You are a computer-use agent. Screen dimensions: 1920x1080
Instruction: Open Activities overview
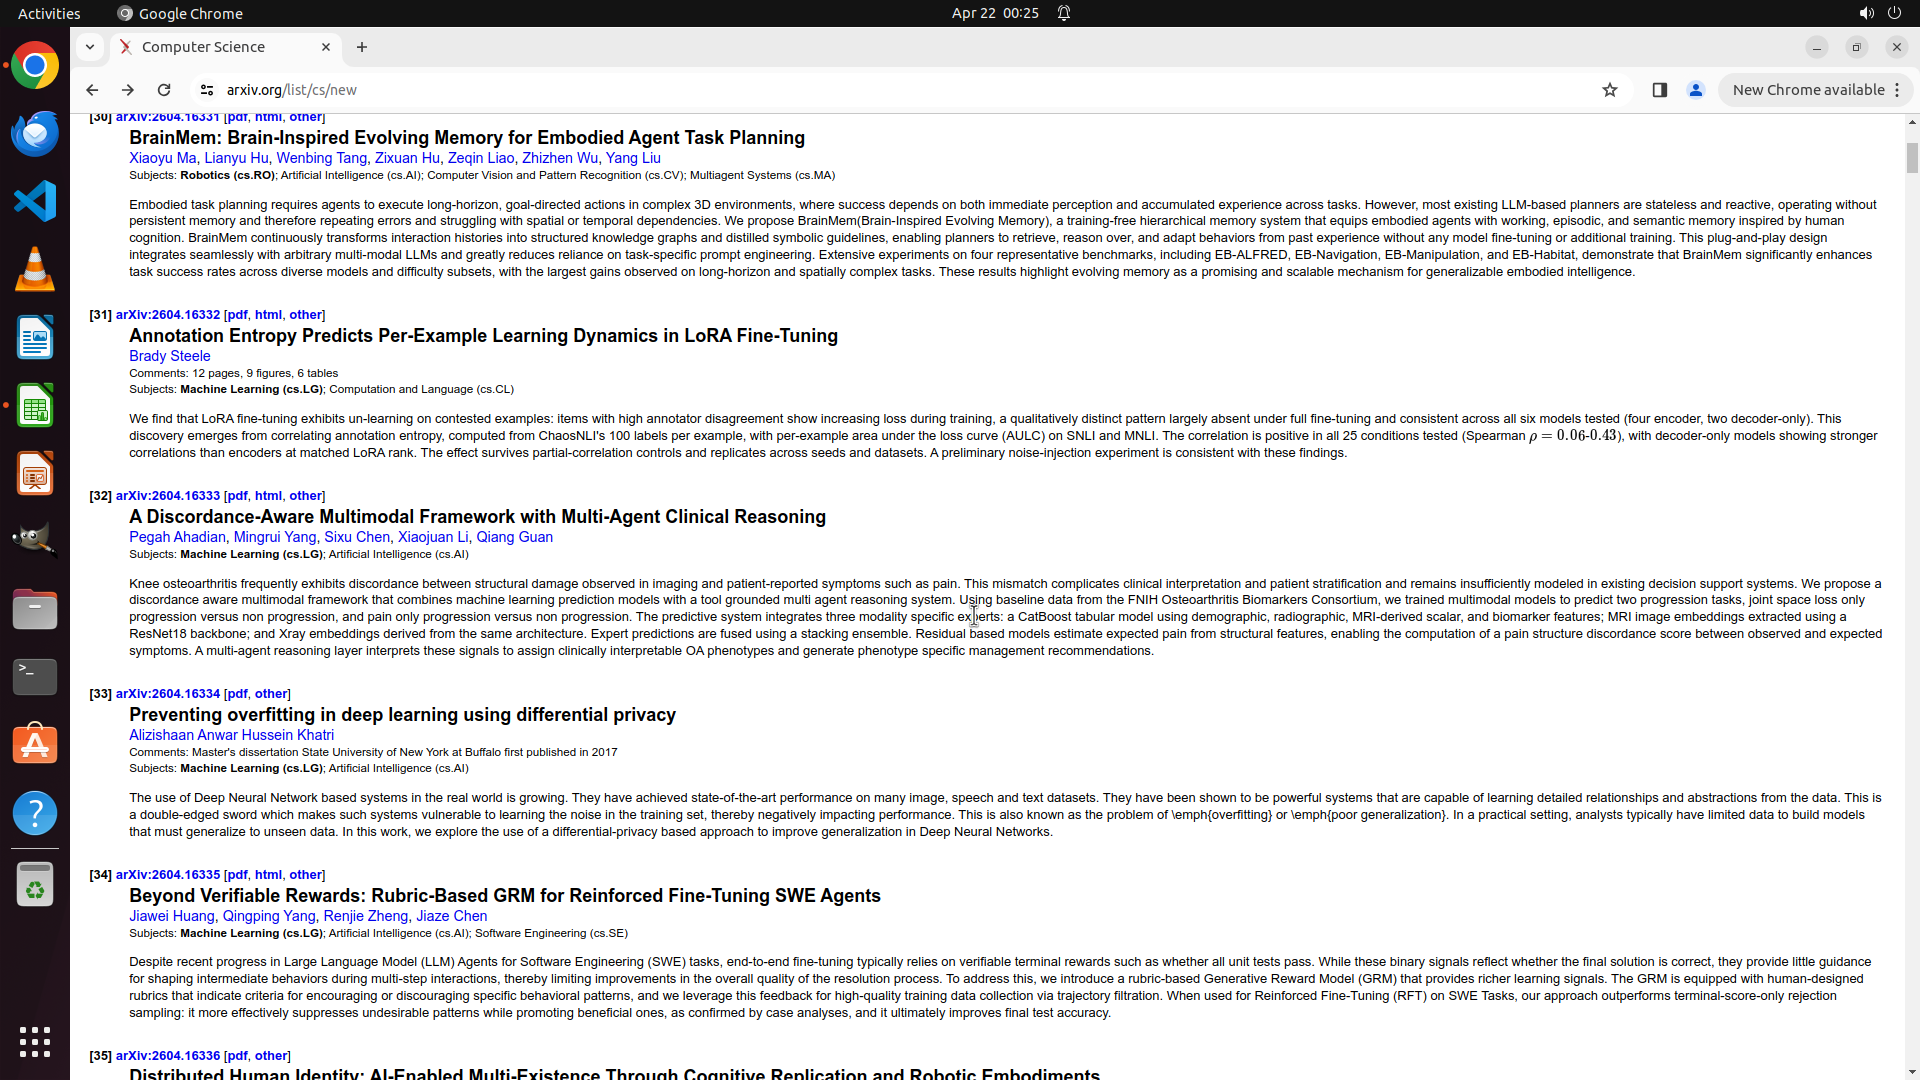(49, 13)
